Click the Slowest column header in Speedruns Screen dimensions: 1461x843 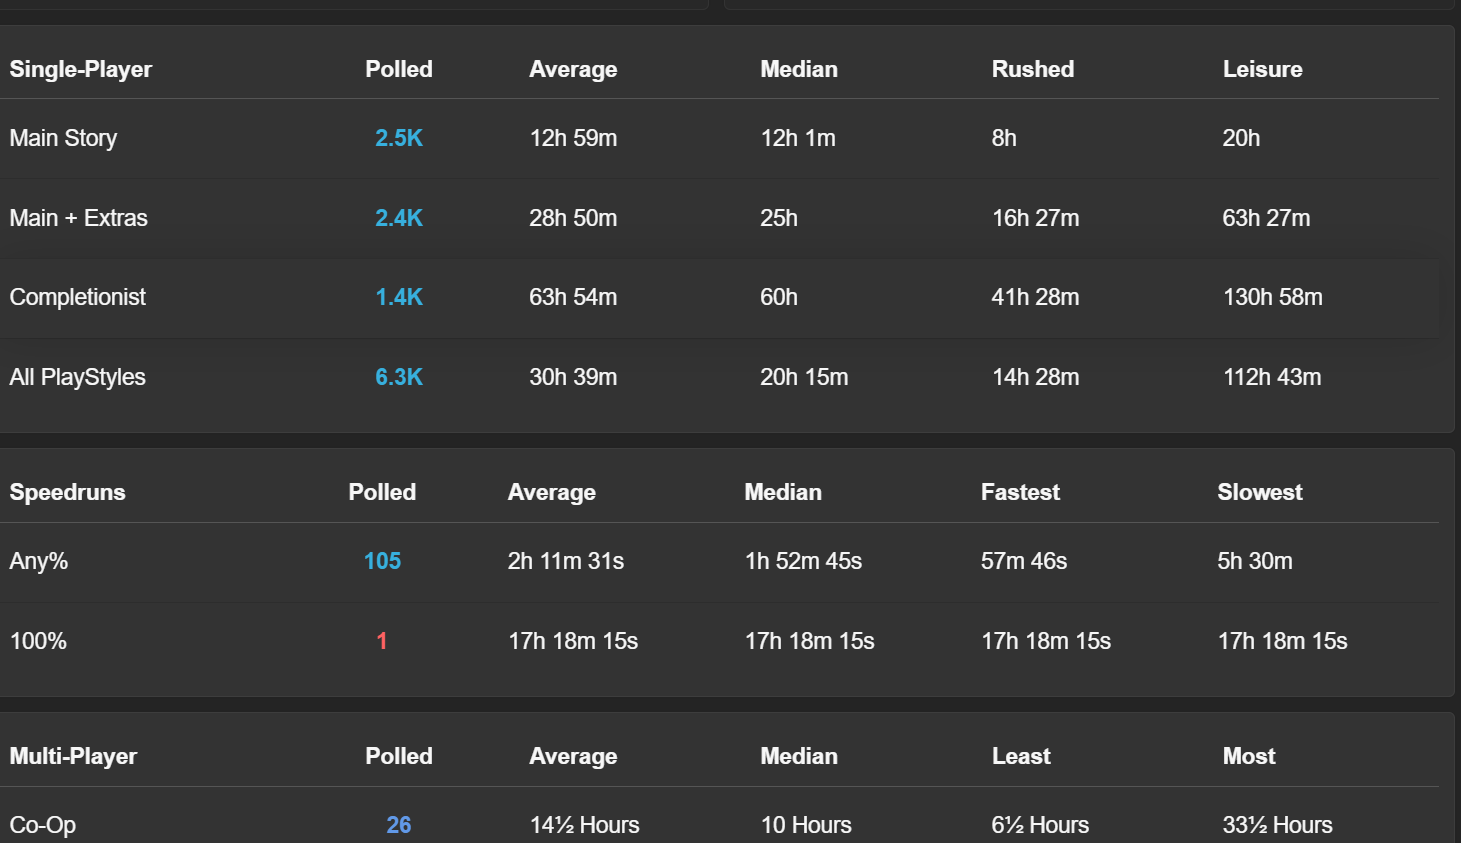1259,492
